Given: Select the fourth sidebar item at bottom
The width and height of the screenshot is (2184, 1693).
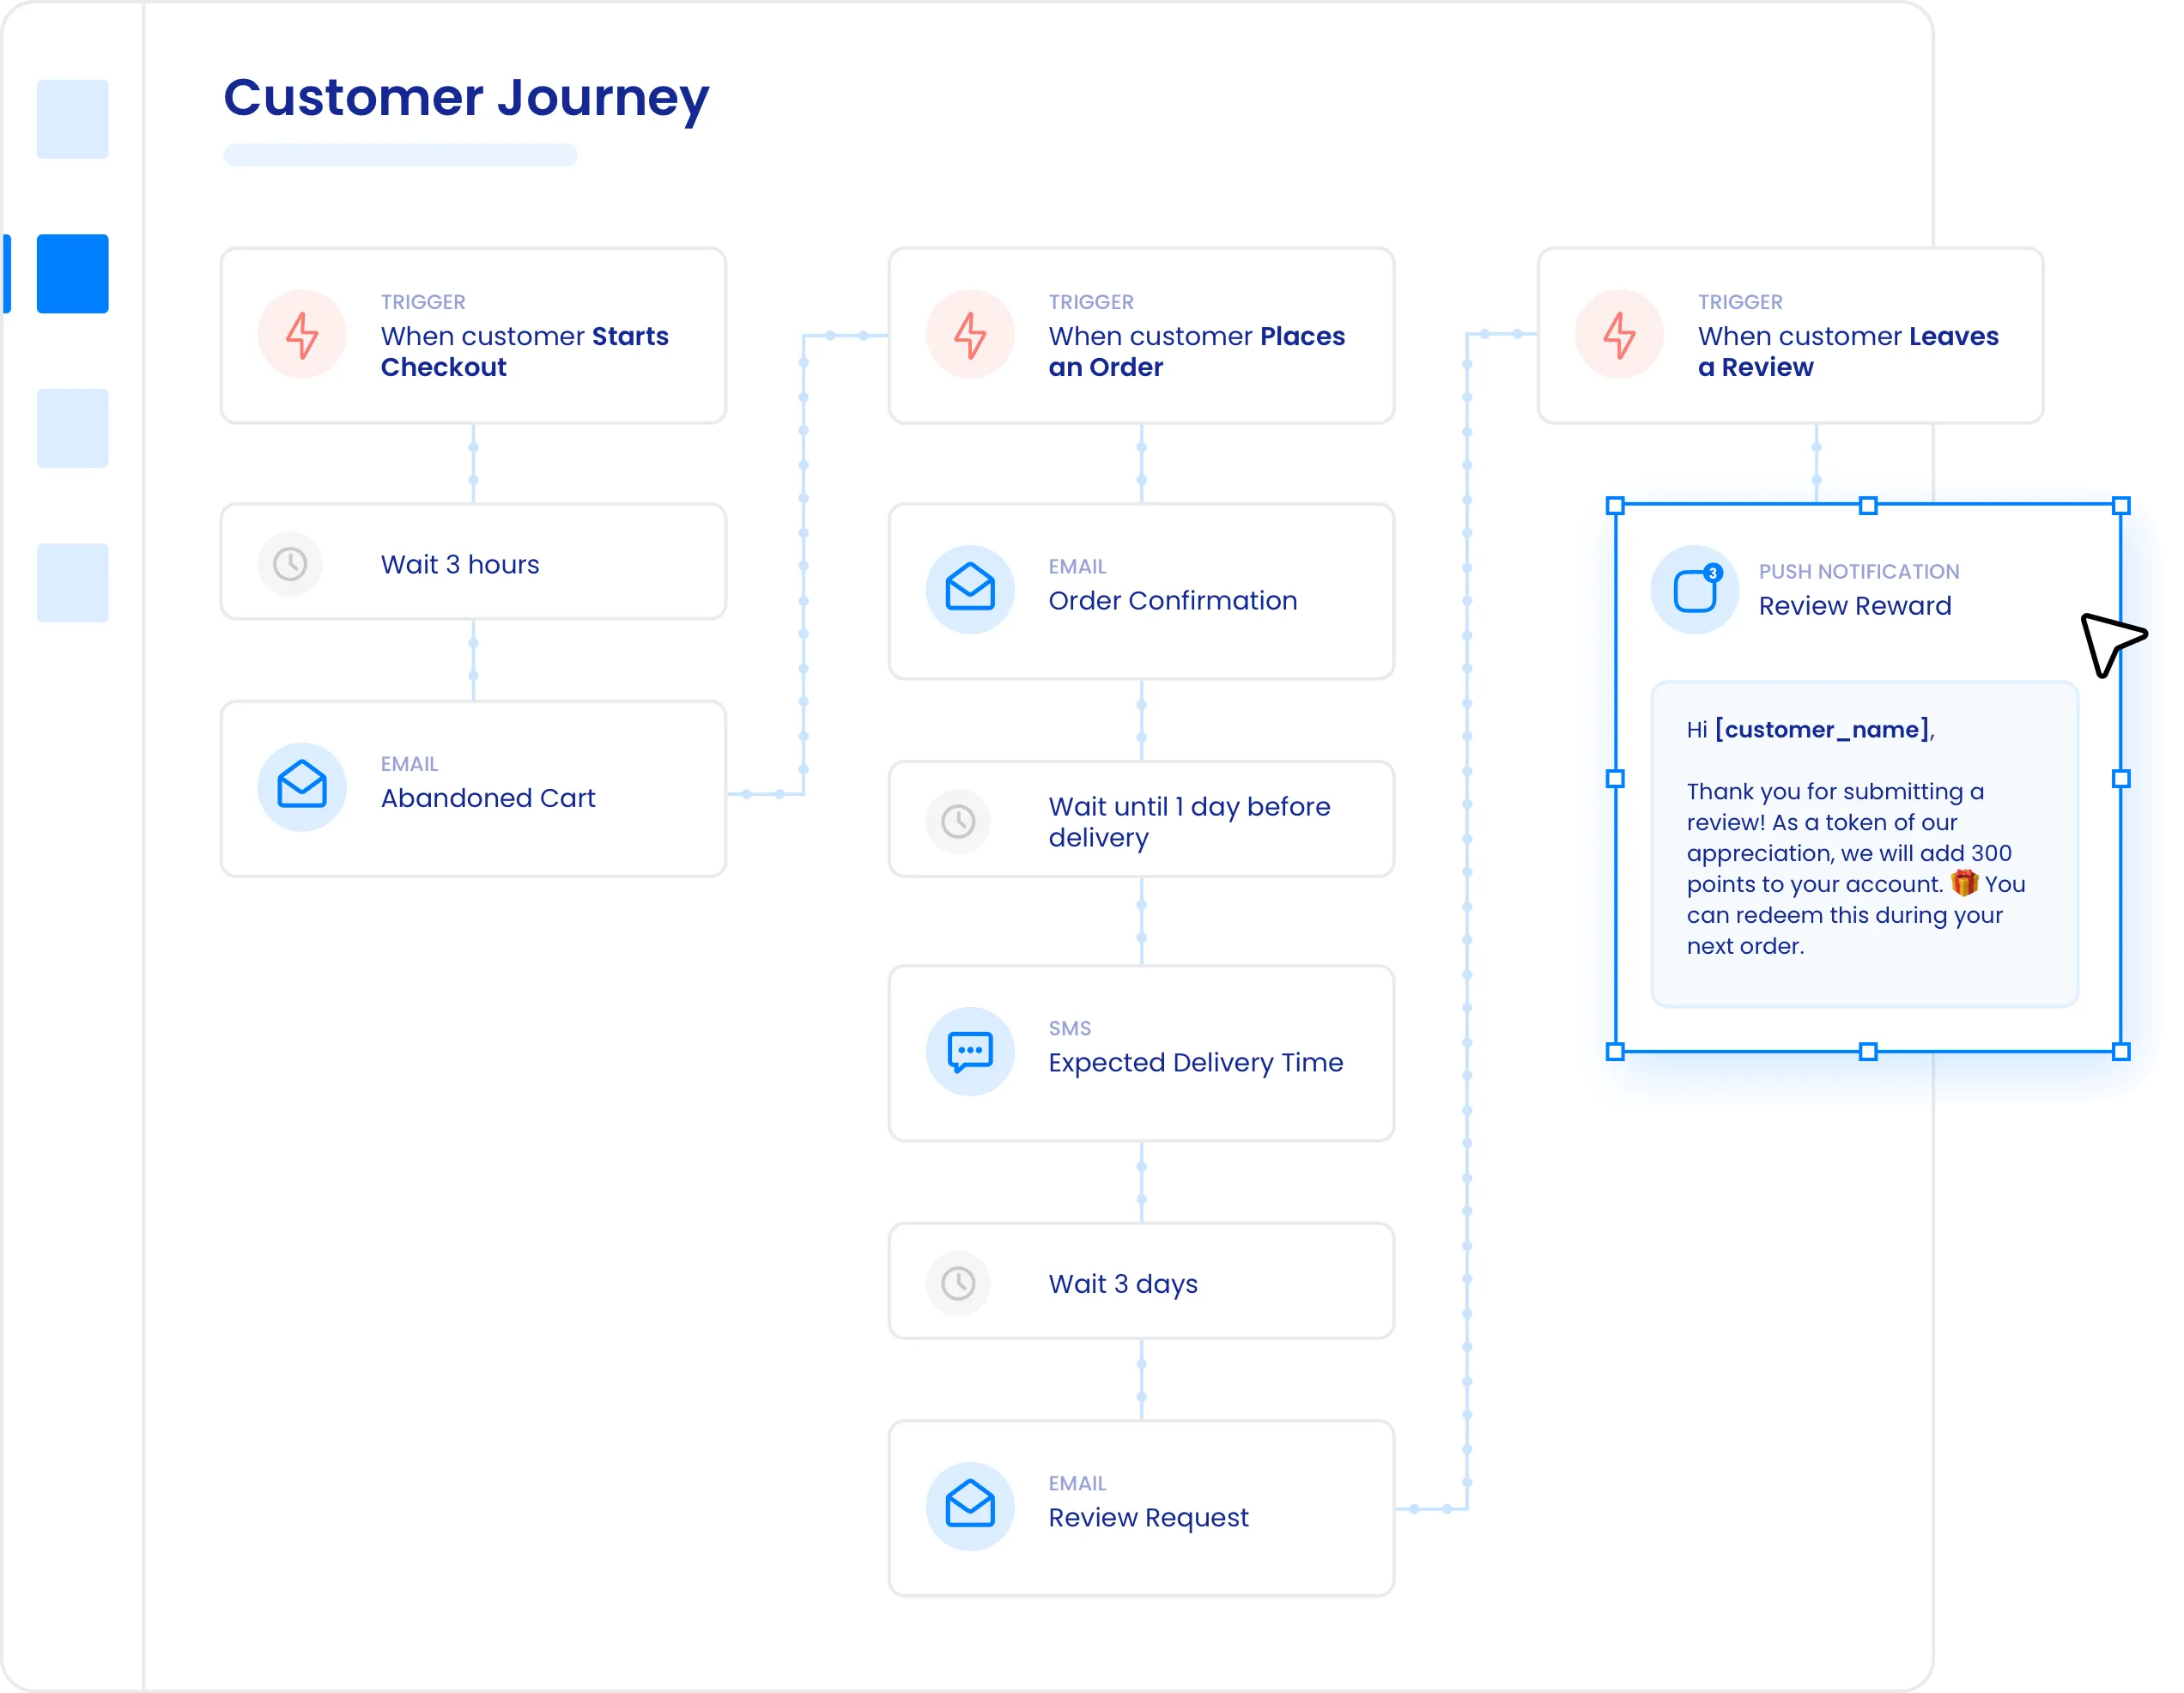Looking at the screenshot, I should (72, 583).
